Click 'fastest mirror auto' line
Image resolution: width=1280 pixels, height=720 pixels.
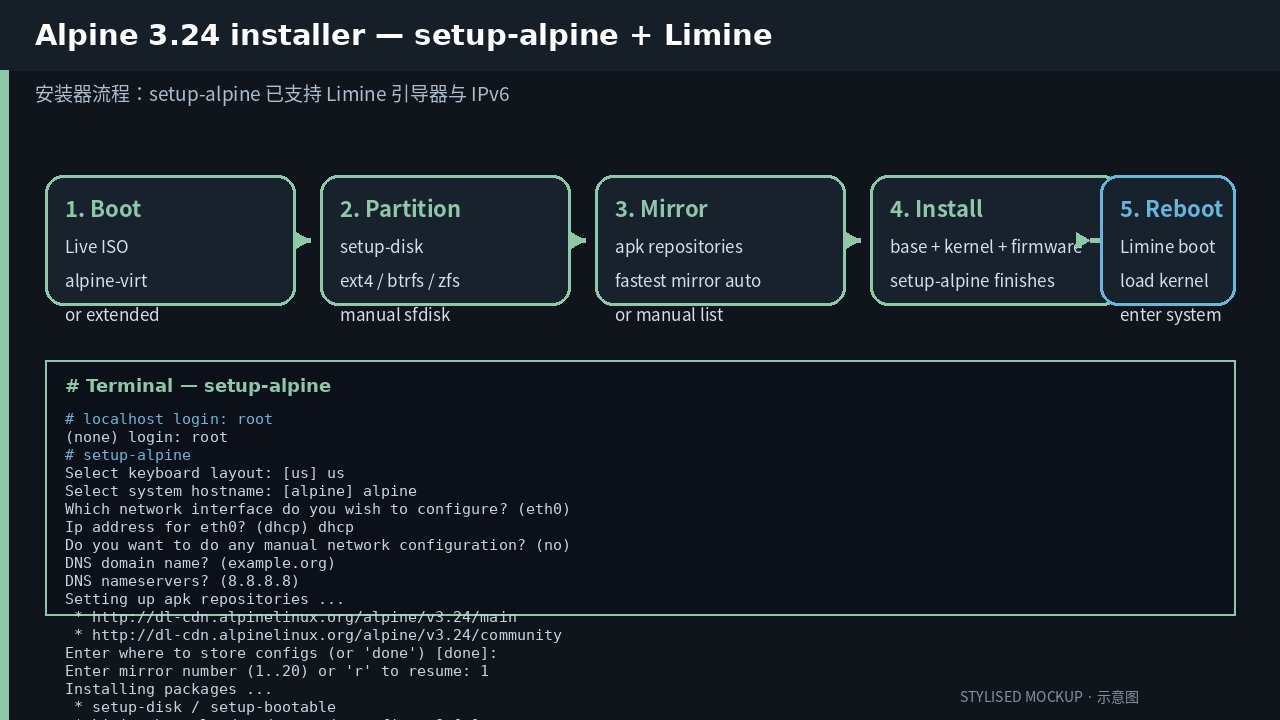coord(688,281)
